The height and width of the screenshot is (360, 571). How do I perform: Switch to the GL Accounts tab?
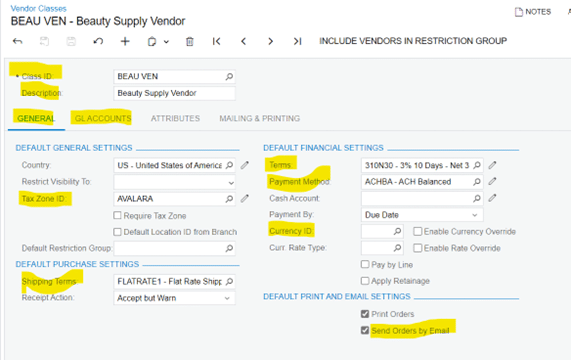(103, 119)
